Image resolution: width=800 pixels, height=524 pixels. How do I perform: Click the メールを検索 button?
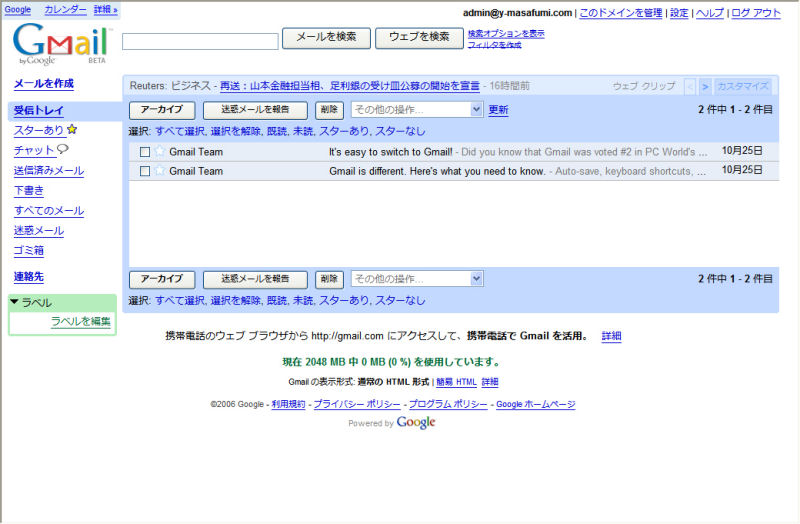tap(327, 38)
